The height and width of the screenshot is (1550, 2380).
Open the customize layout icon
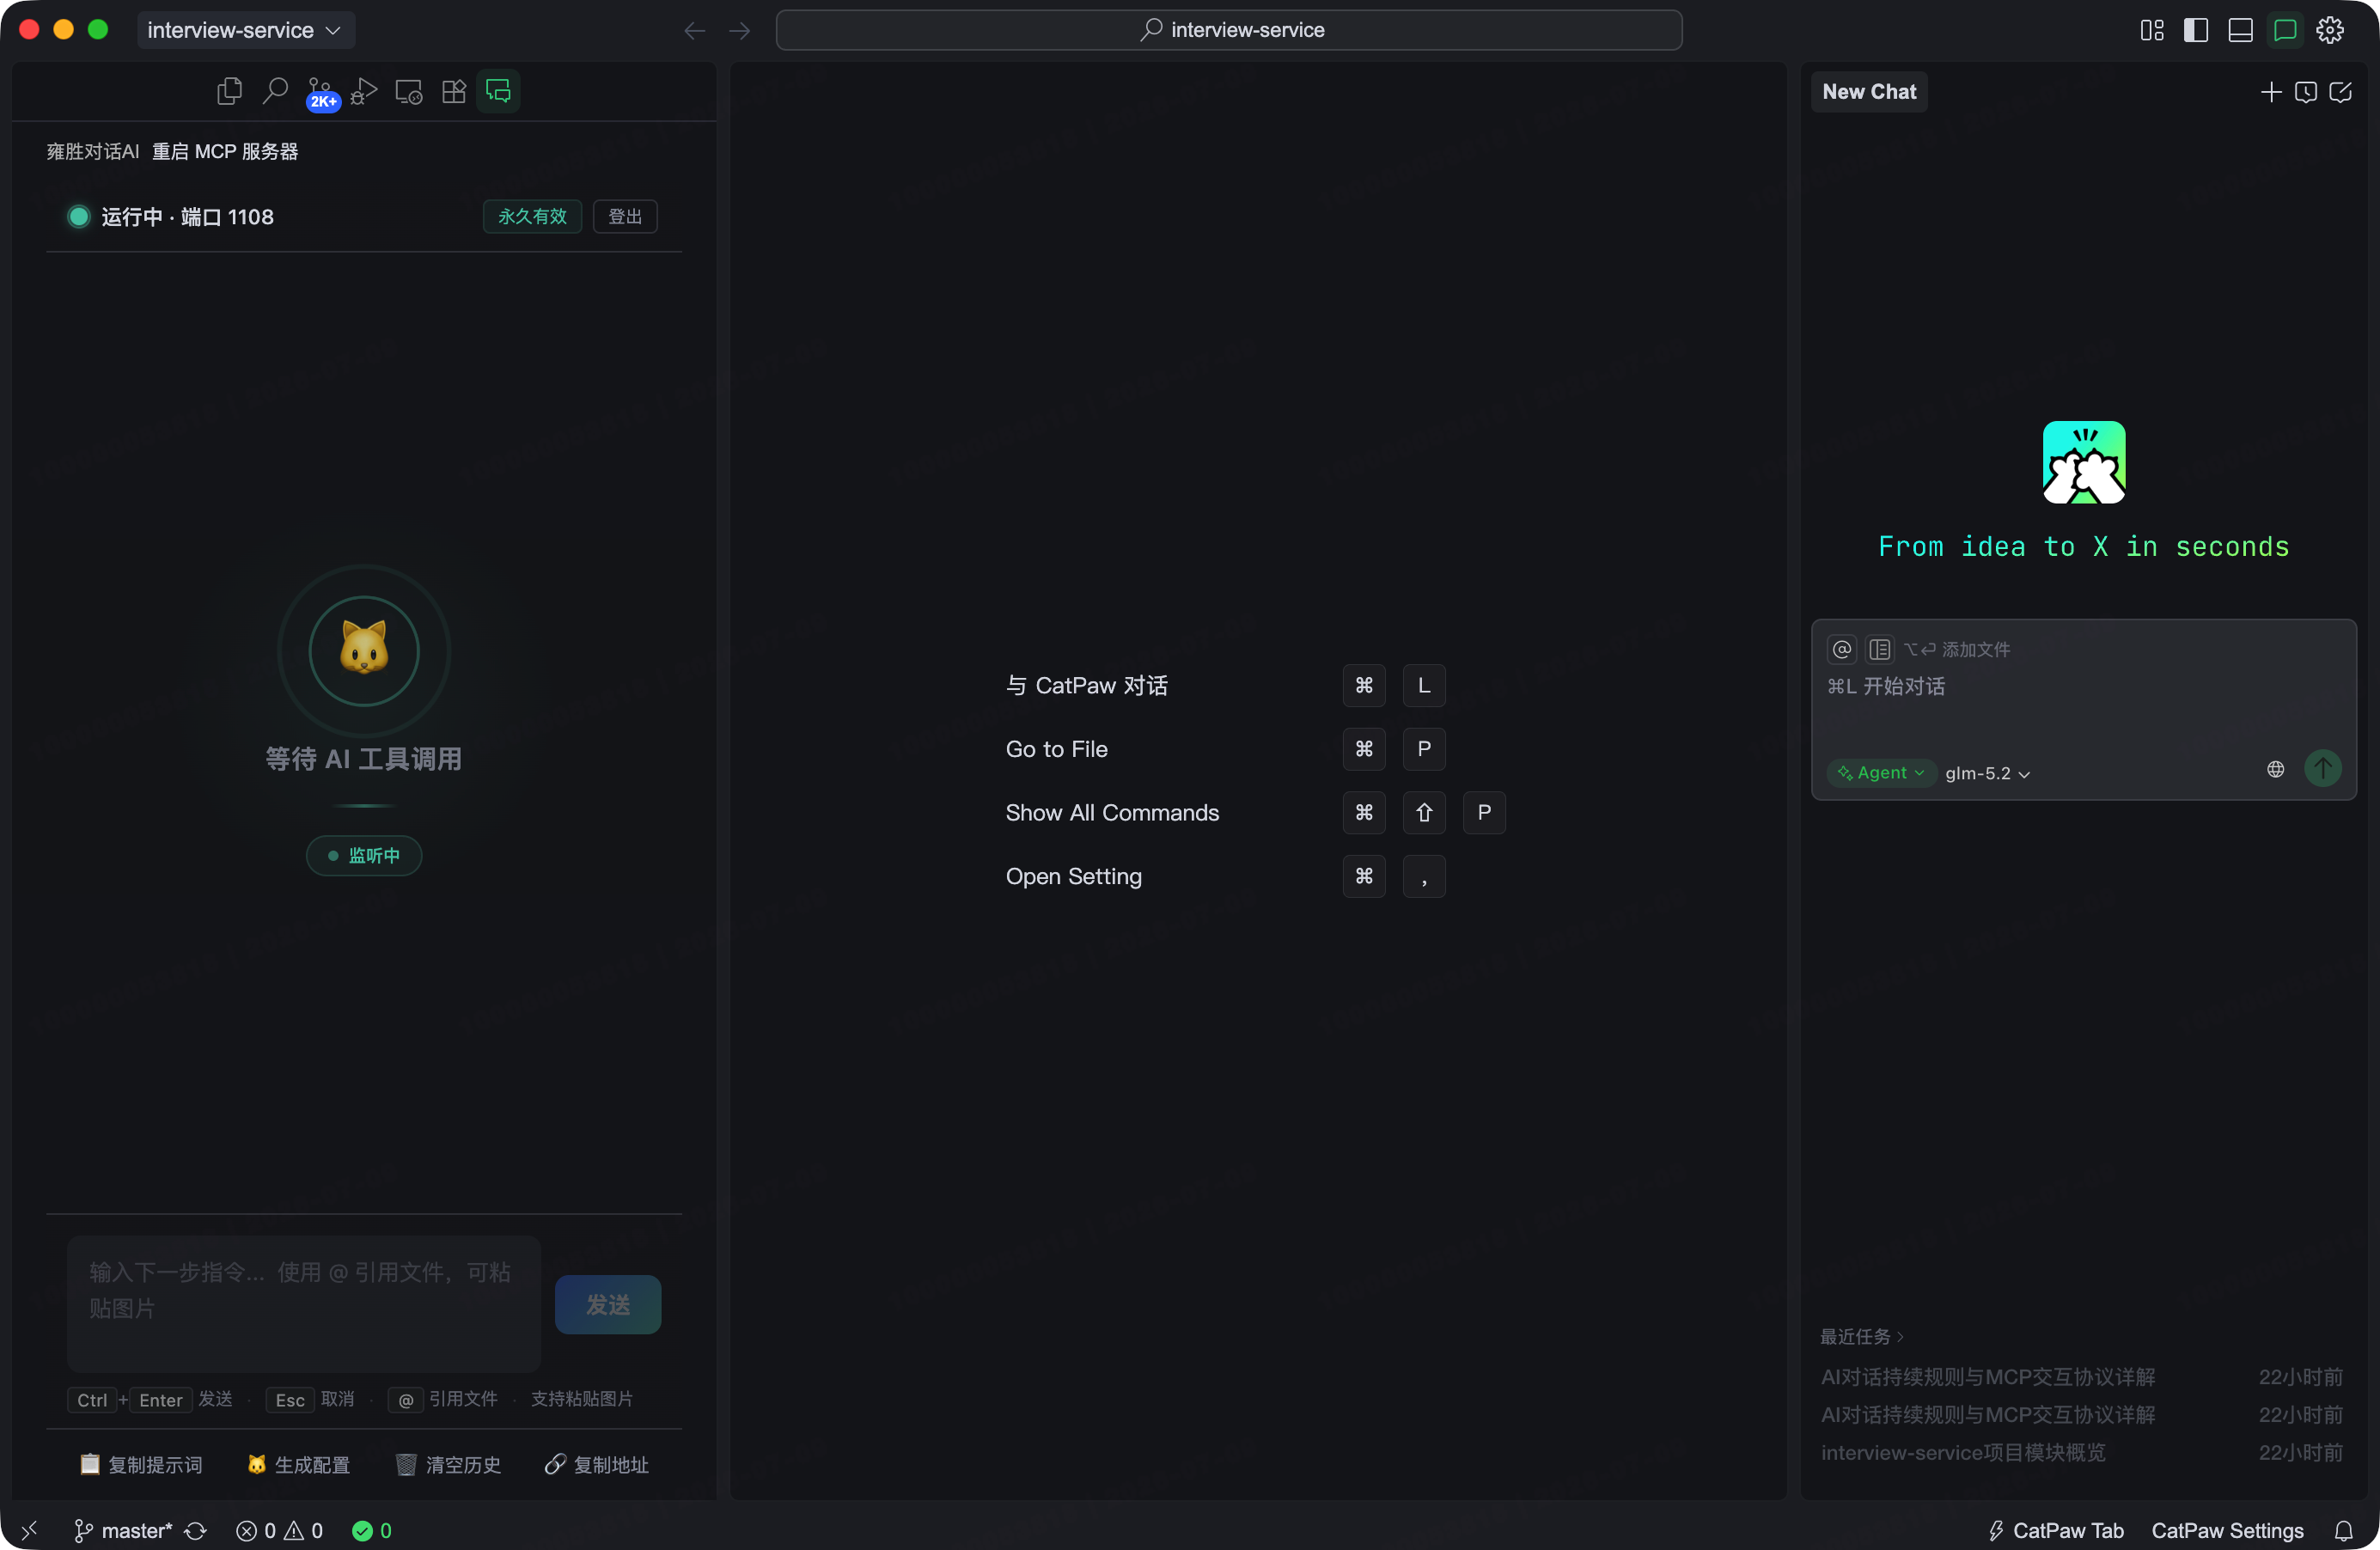(2152, 30)
